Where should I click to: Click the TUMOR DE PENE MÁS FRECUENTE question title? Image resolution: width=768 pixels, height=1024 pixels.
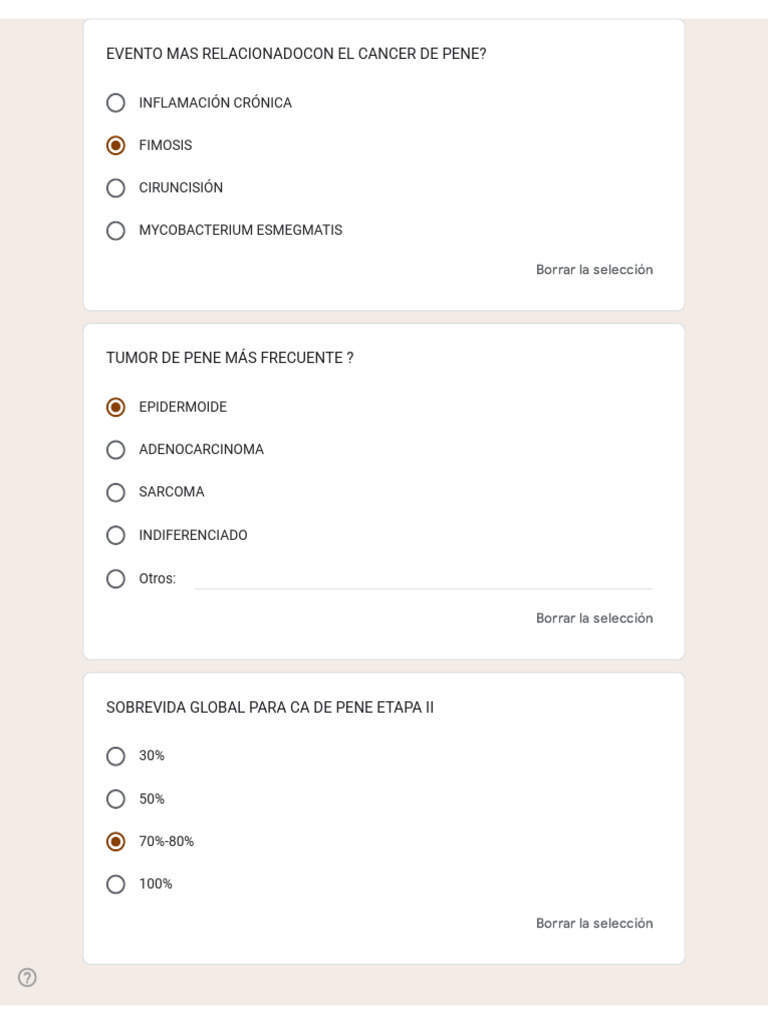point(230,358)
